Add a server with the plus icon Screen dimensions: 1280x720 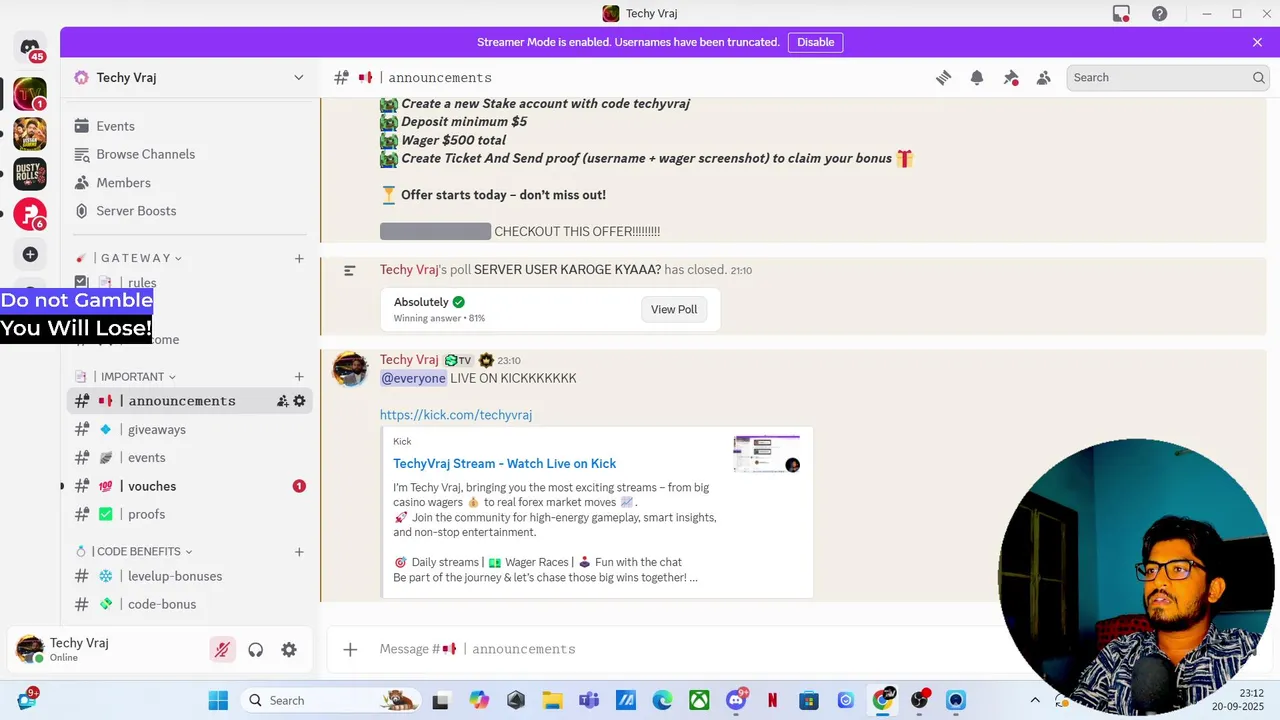(30, 255)
